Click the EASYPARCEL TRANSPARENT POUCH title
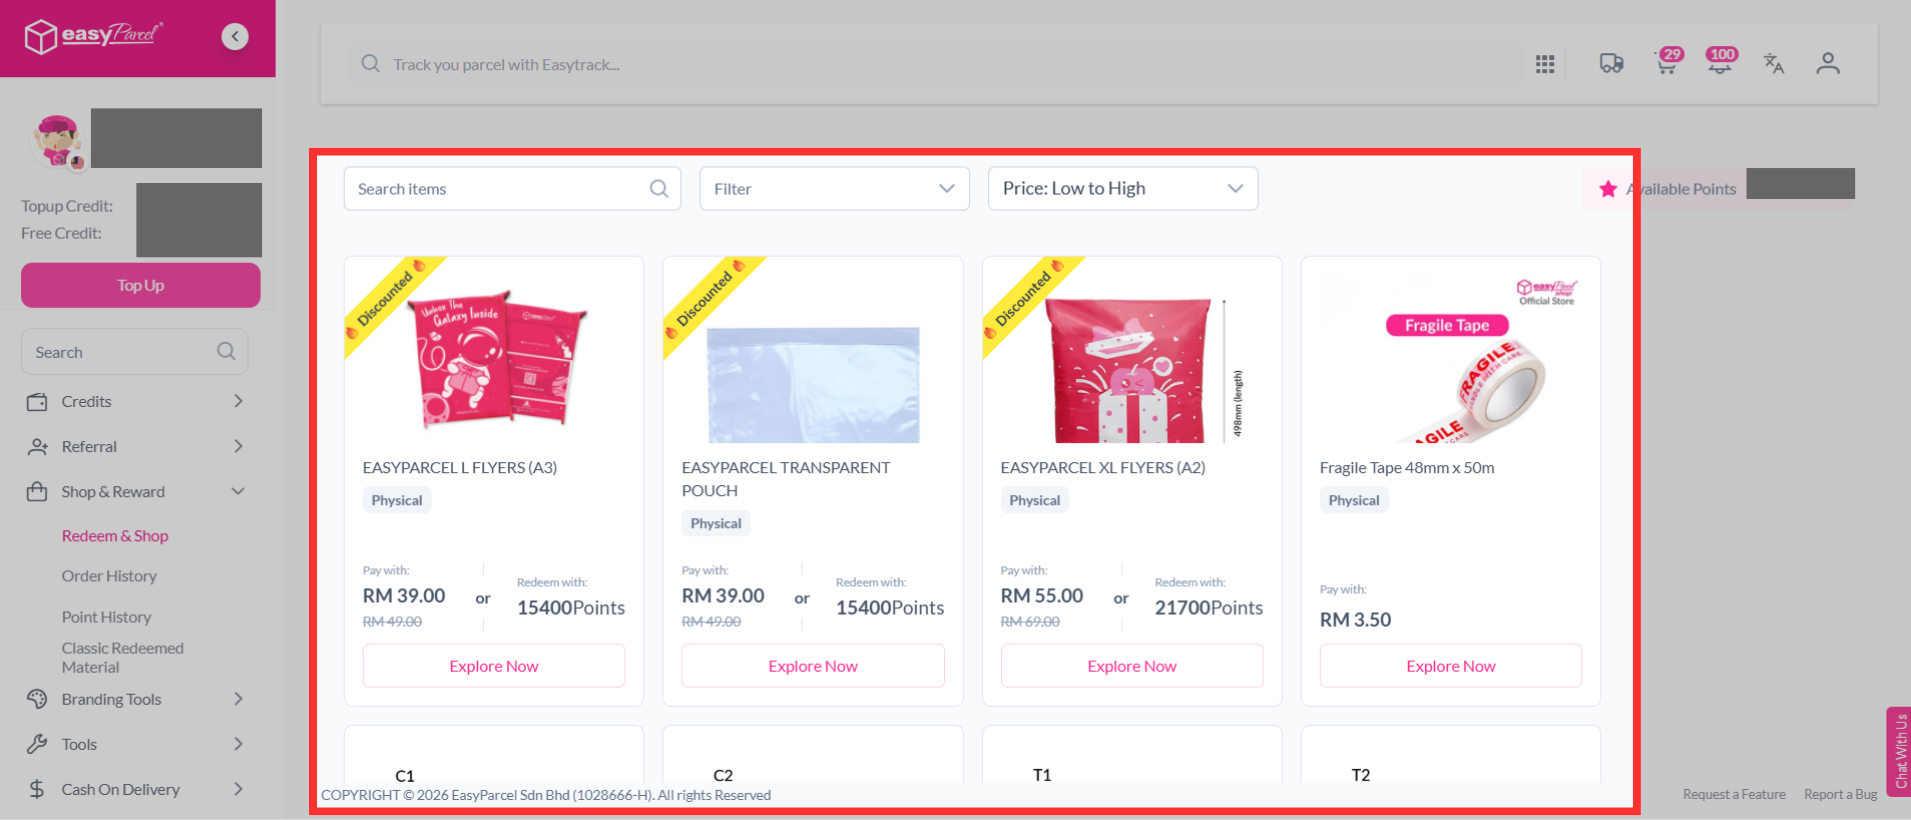1911x820 pixels. (786, 479)
